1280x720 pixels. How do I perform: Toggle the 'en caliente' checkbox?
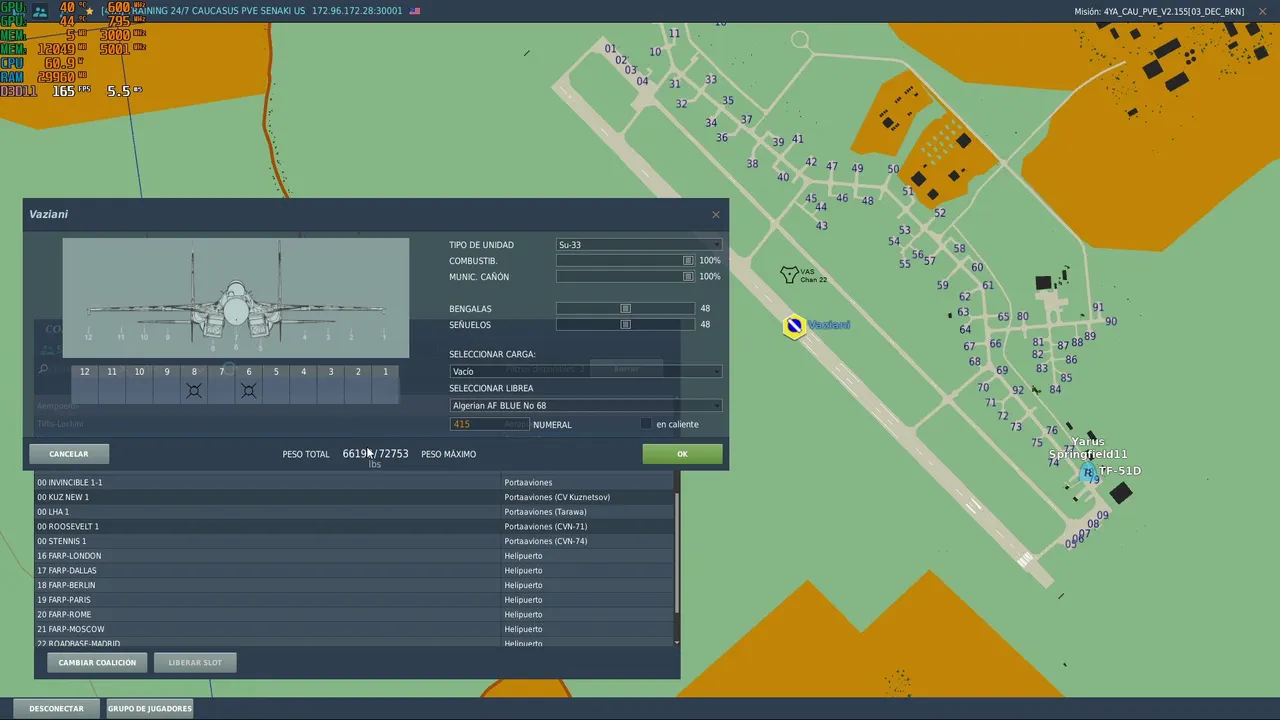pos(646,424)
